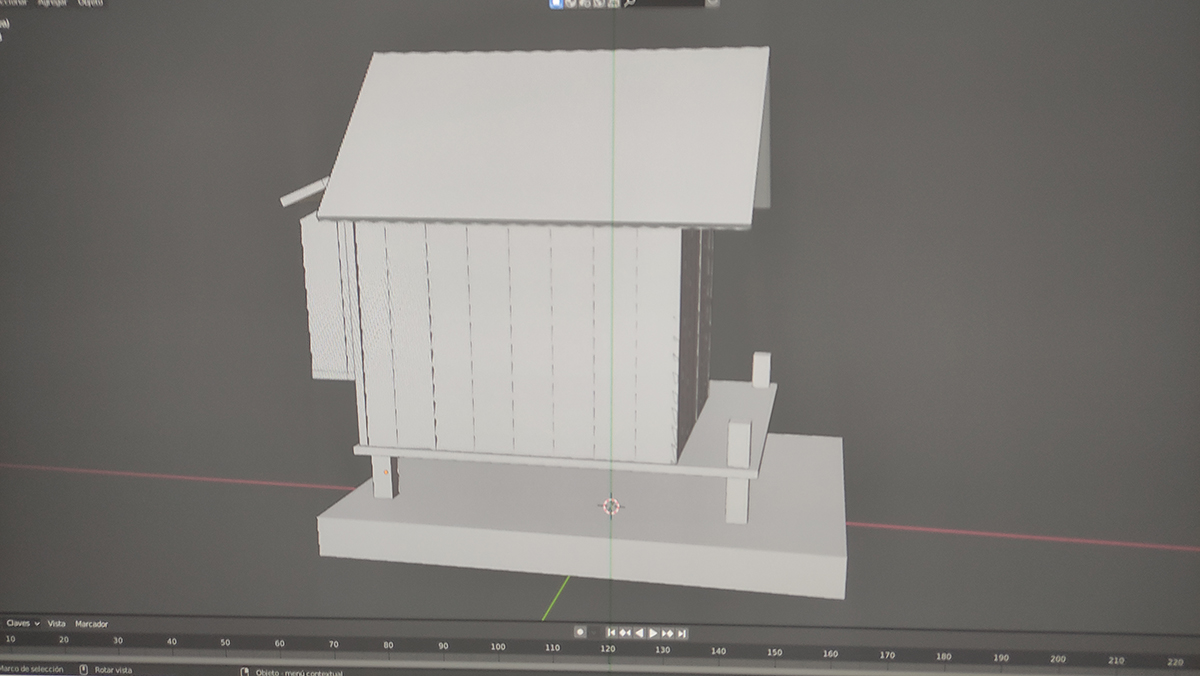Image resolution: width=1200 pixels, height=676 pixels.
Task: Open the Objeto menu in the viewport header
Action: coord(90,3)
